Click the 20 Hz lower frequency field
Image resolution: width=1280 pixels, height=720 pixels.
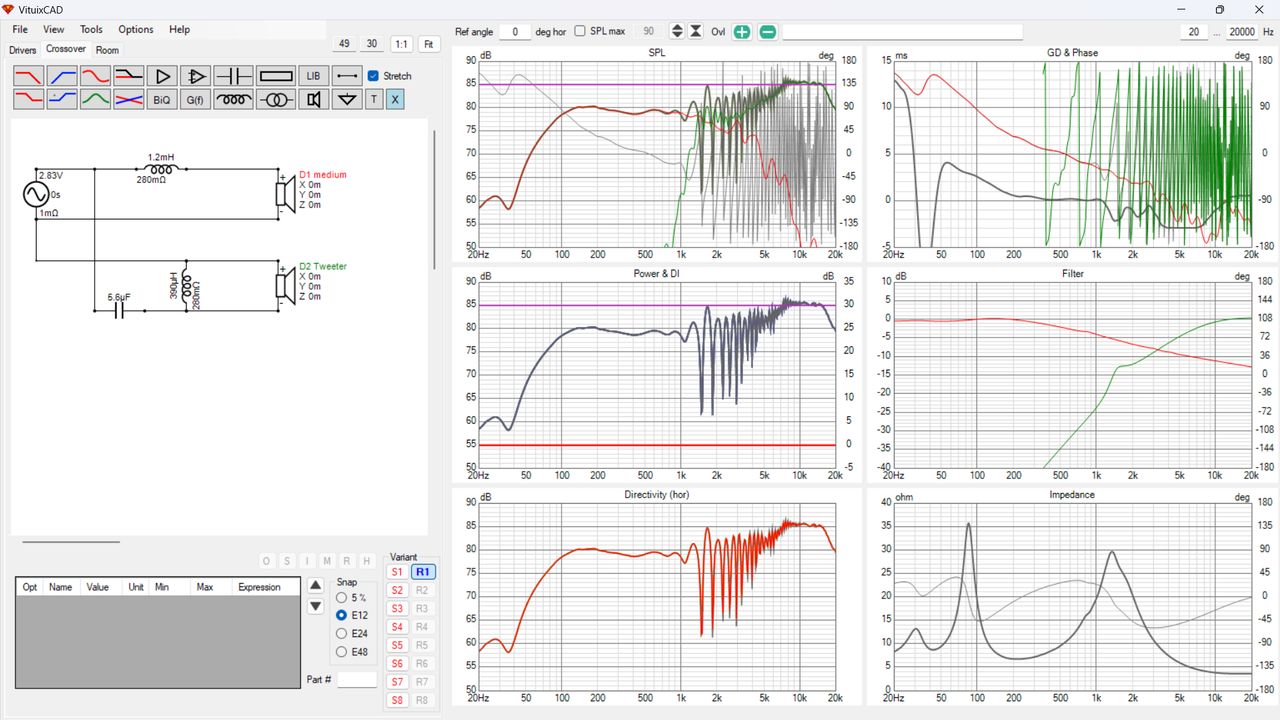tap(1193, 32)
